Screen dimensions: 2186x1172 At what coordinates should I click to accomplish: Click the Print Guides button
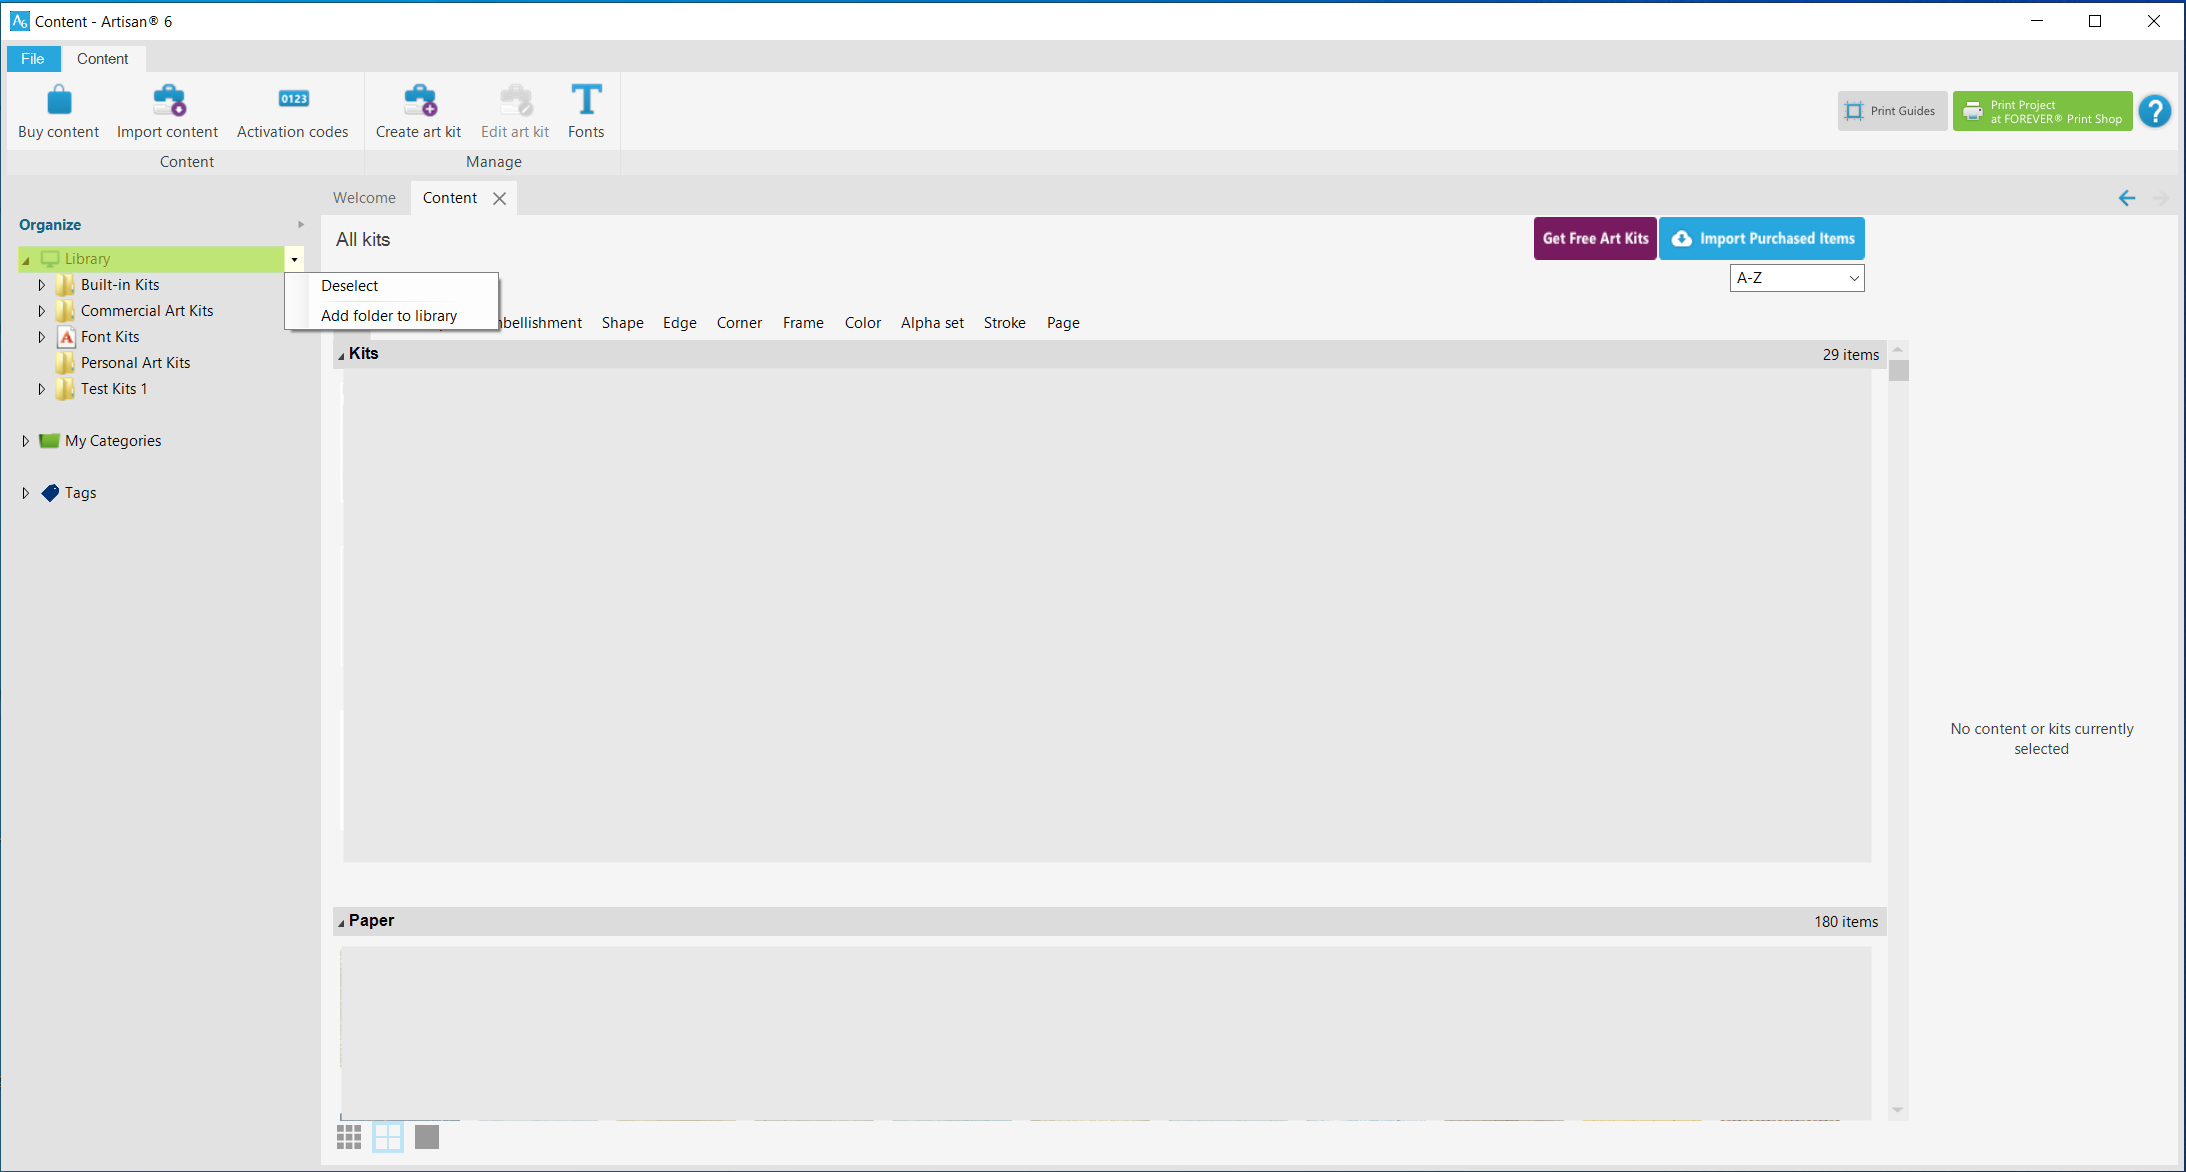[1892, 111]
